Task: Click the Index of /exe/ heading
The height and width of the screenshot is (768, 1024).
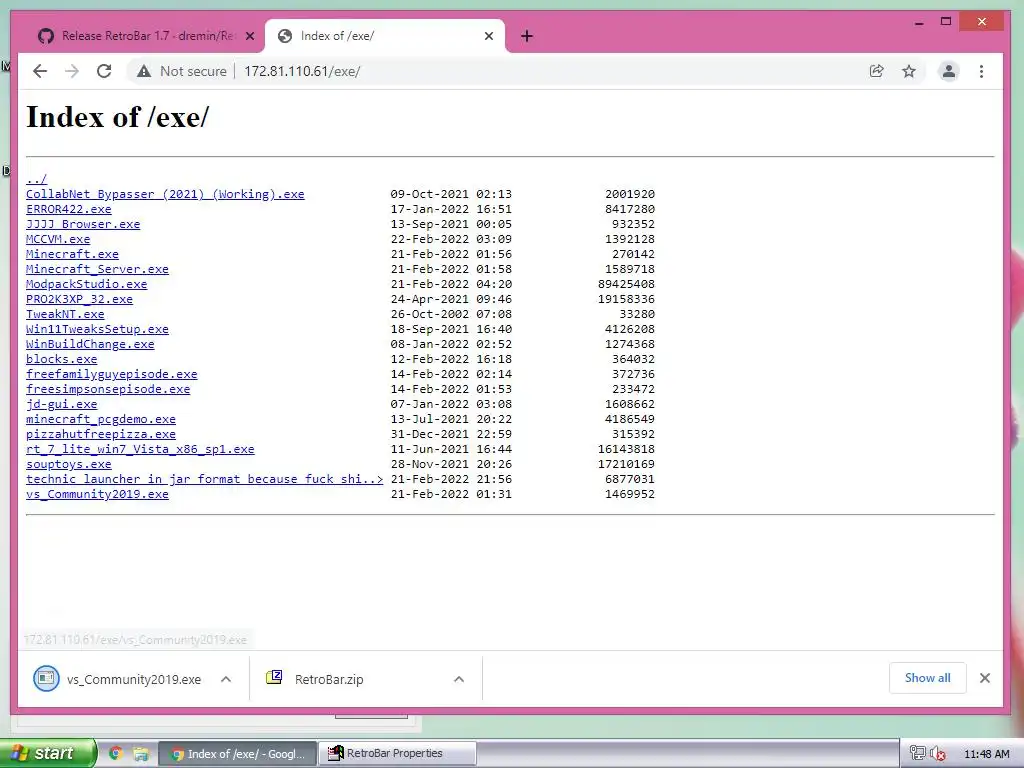Action: (118, 118)
